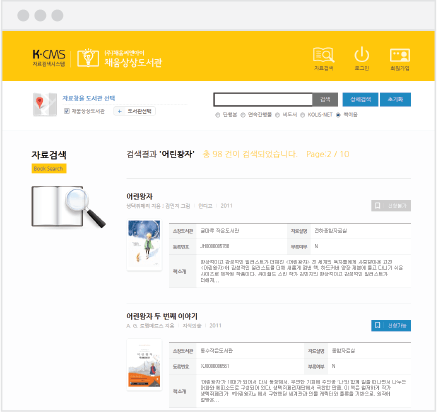Click the 자료검색 sidebar heading
This screenshot has height=412, width=437.
tap(49, 155)
